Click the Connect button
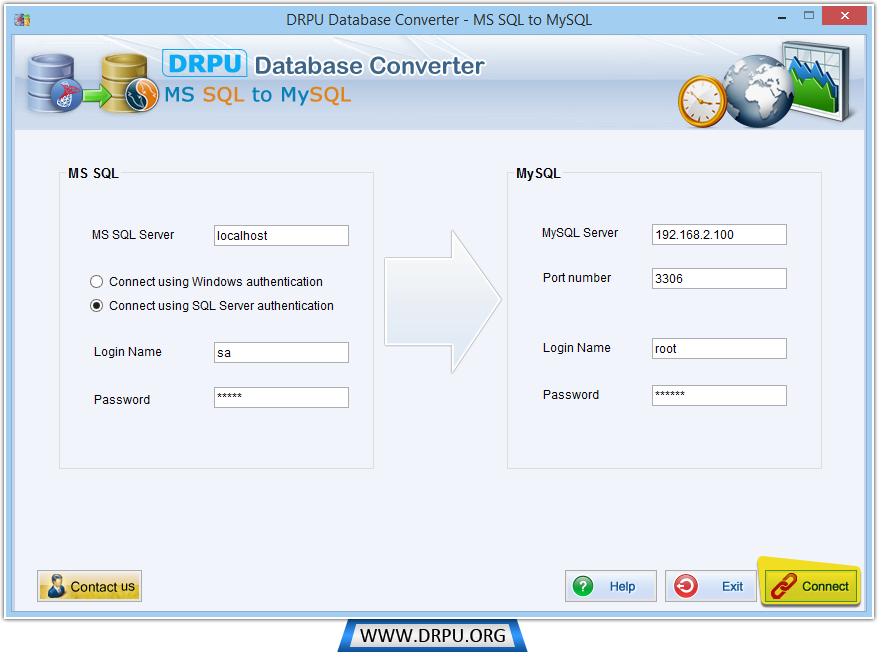The width and height of the screenshot is (878, 652). click(811, 586)
